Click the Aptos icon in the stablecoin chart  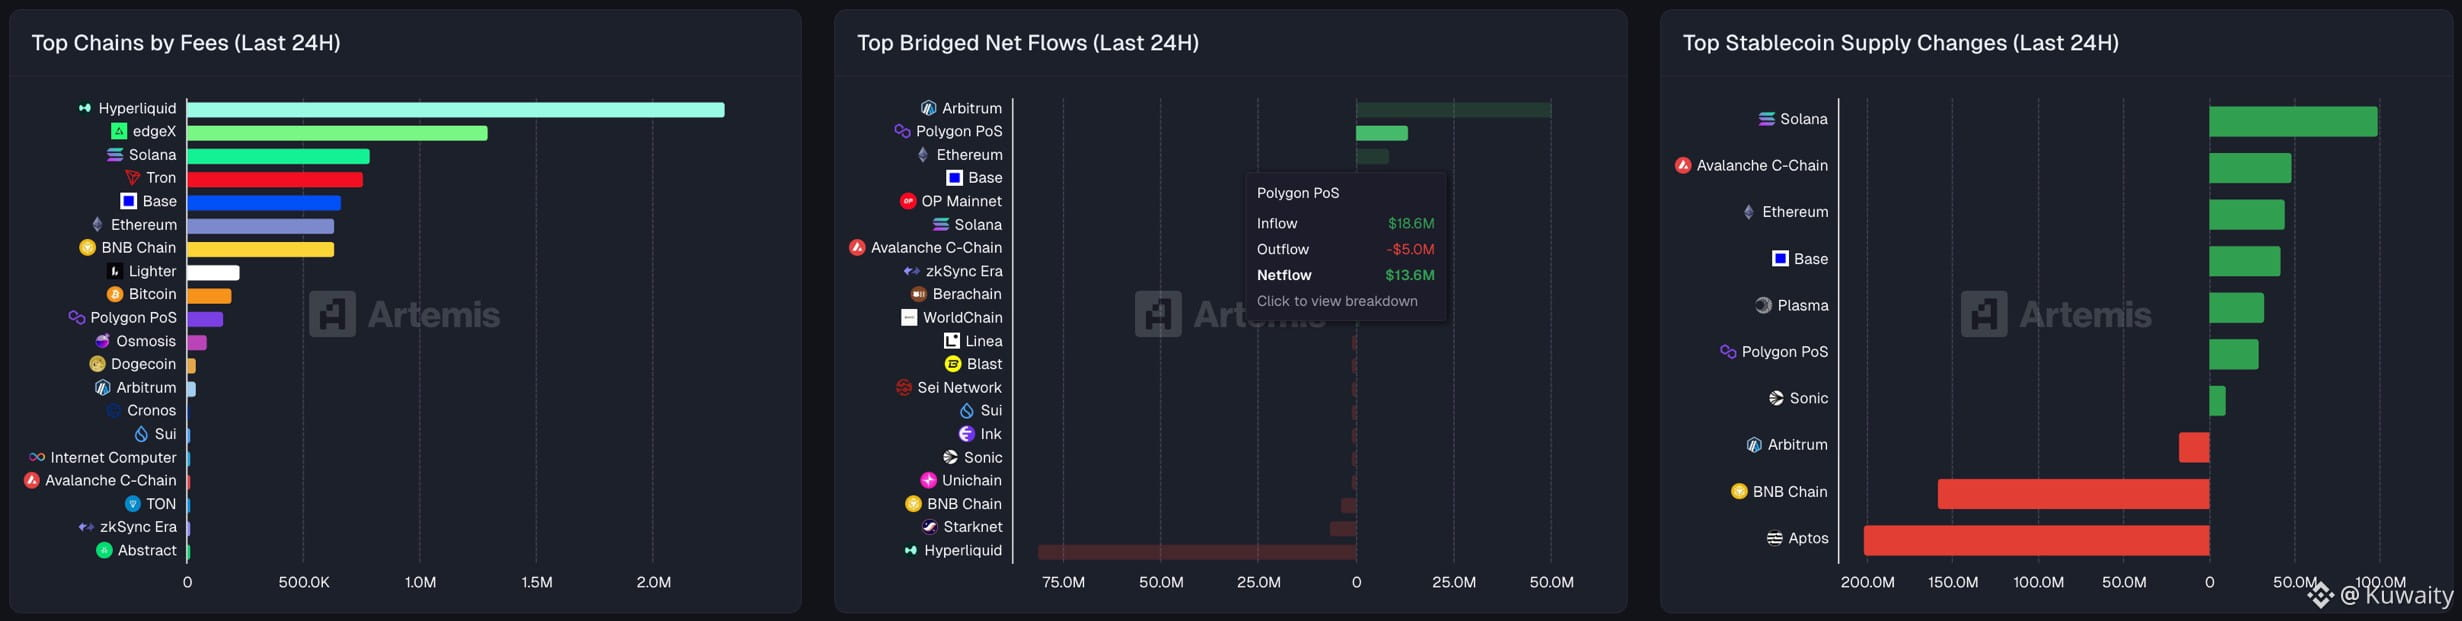click(x=1774, y=538)
